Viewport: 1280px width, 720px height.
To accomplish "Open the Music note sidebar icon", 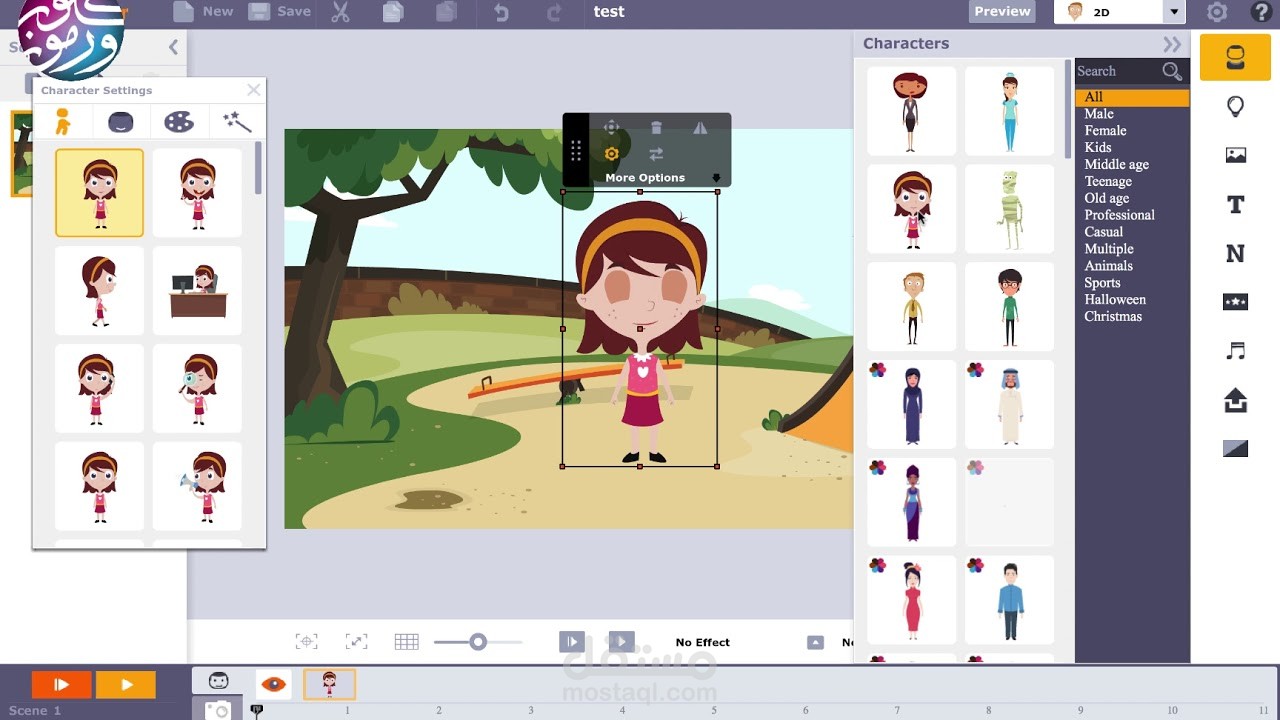I will click(1236, 350).
